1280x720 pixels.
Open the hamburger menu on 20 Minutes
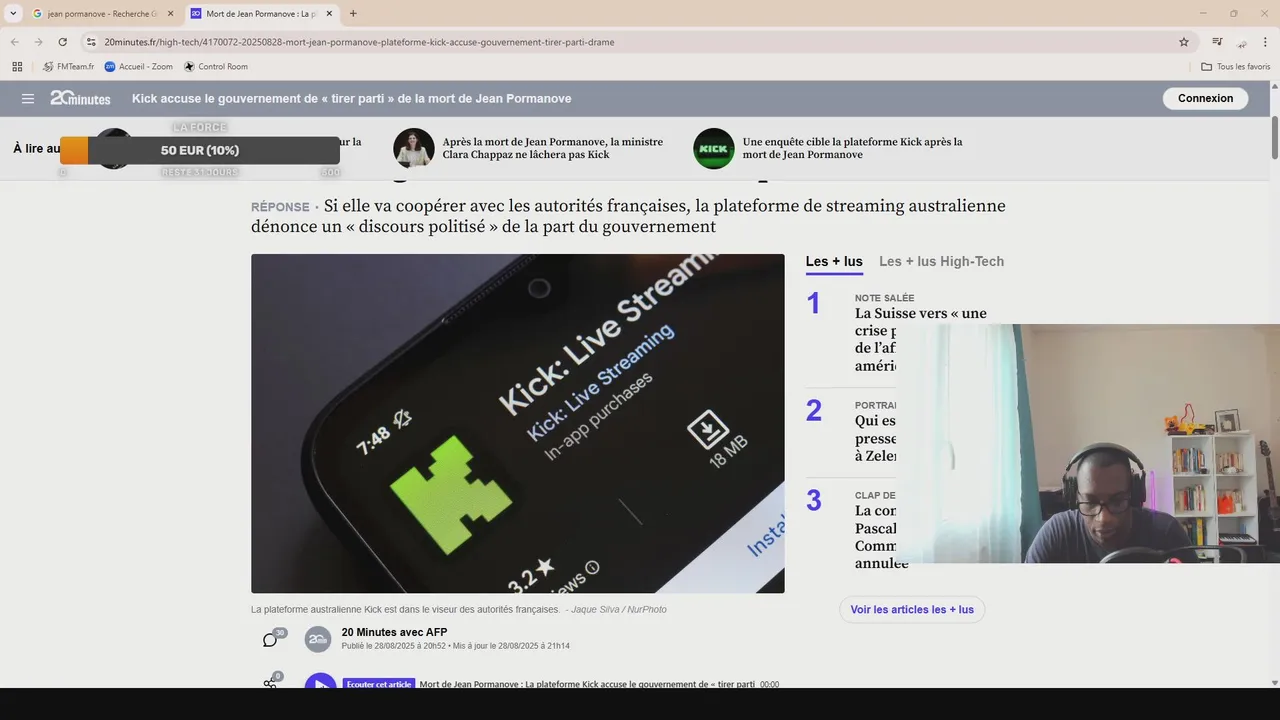pos(28,99)
